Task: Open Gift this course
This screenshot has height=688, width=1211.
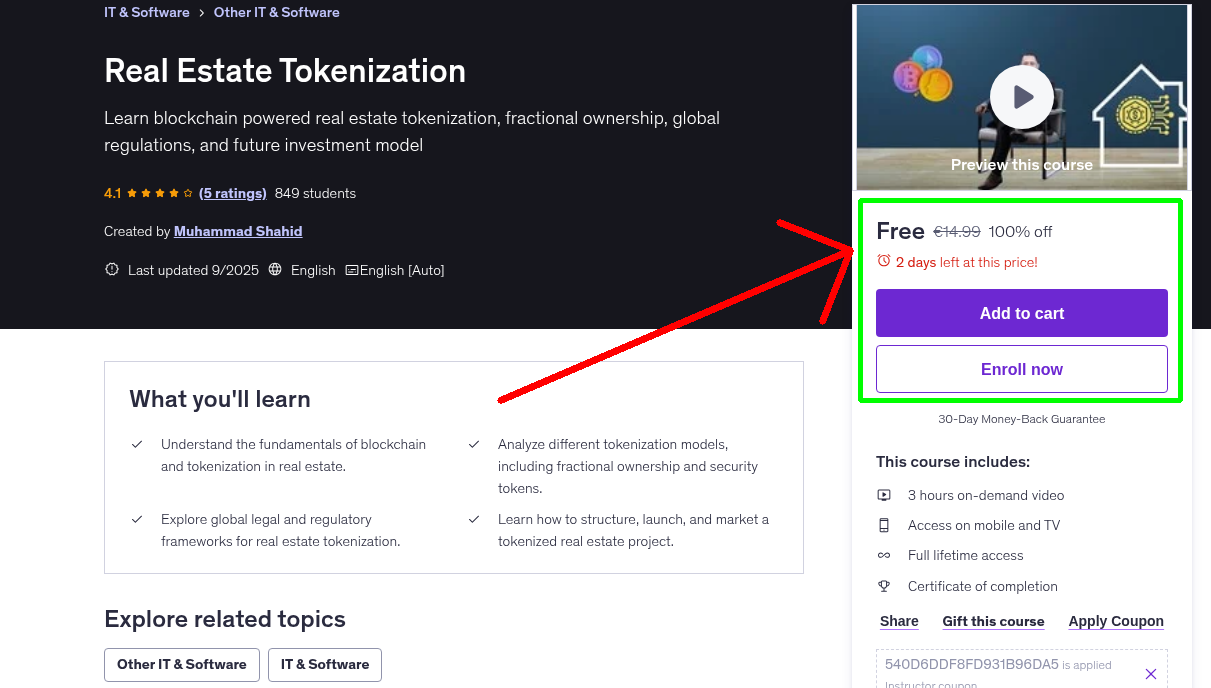Action: click(x=993, y=621)
